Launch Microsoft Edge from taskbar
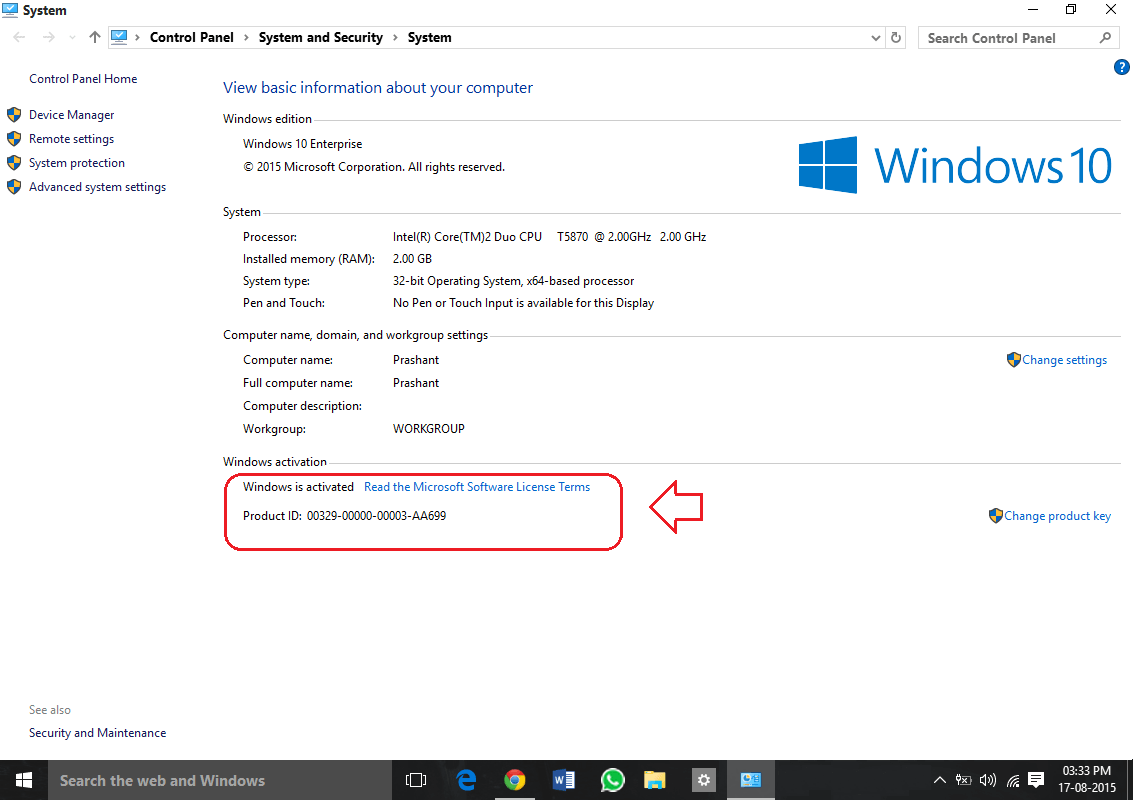Viewport: 1133px width, 800px height. point(467,780)
